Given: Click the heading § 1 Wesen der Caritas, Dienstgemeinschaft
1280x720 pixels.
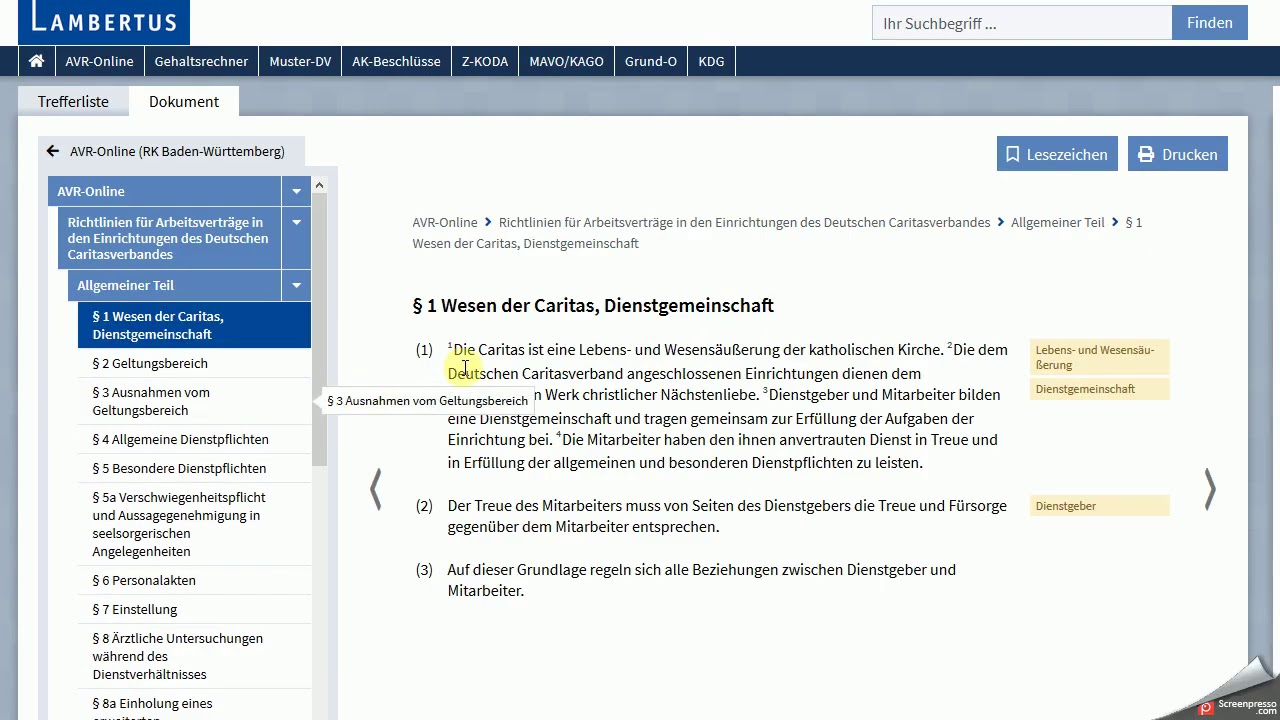Looking at the screenshot, I should pyautogui.click(x=593, y=306).
